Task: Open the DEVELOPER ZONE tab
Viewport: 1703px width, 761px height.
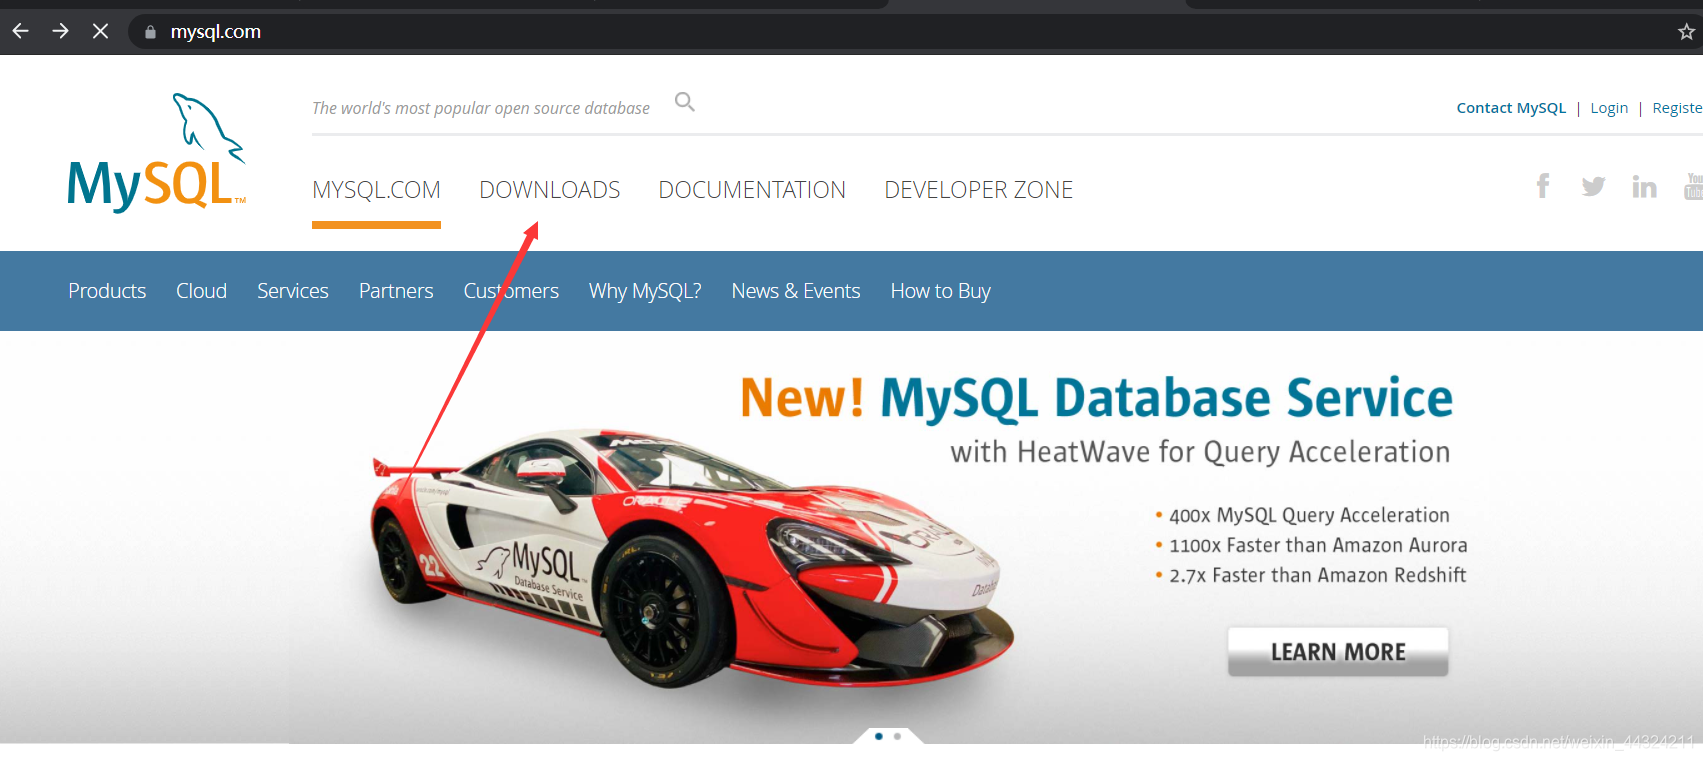Action: (978, 190)
